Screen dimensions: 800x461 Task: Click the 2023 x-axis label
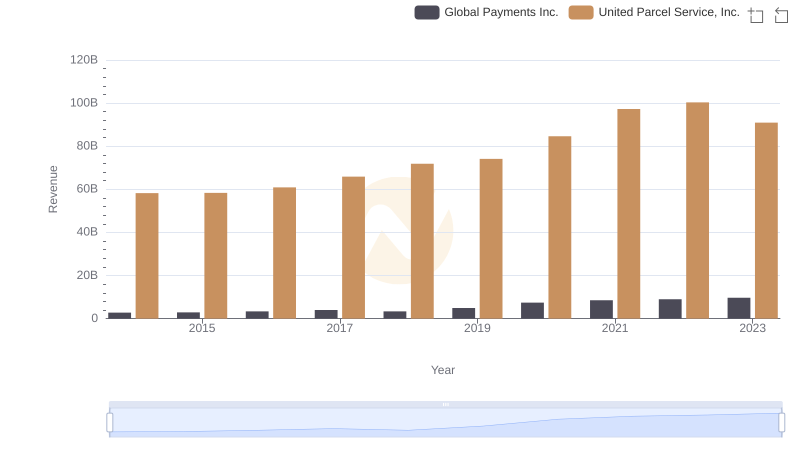753,328
